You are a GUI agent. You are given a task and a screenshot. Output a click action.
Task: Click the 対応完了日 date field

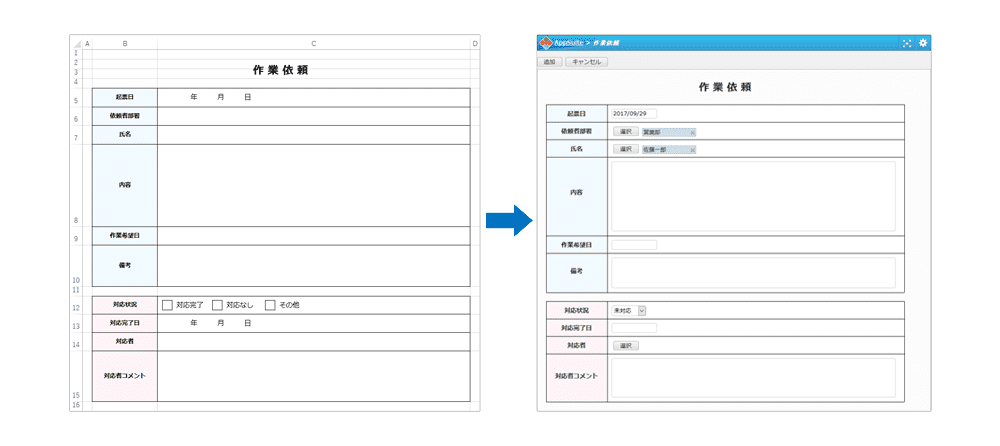point(634,328)
